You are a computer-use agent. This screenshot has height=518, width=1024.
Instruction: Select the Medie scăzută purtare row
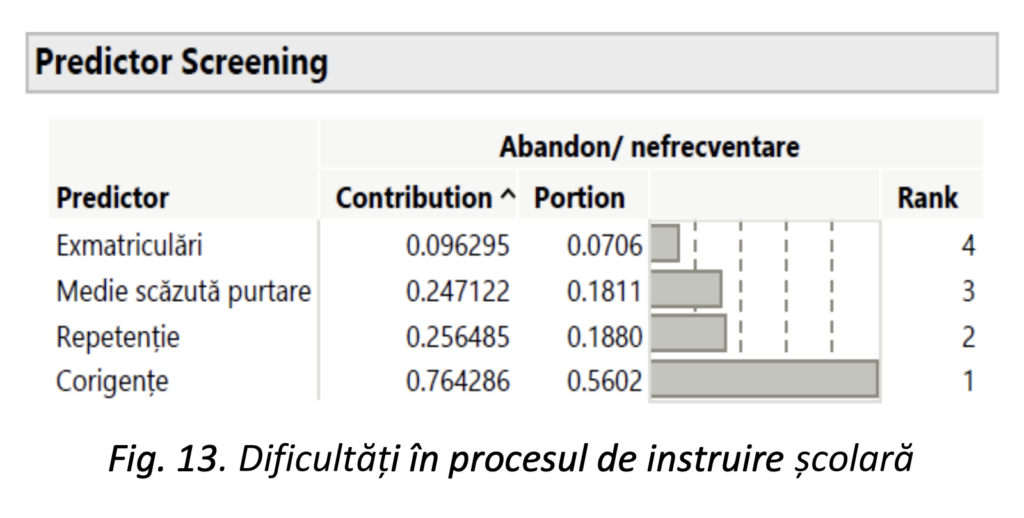click(183, 291)
